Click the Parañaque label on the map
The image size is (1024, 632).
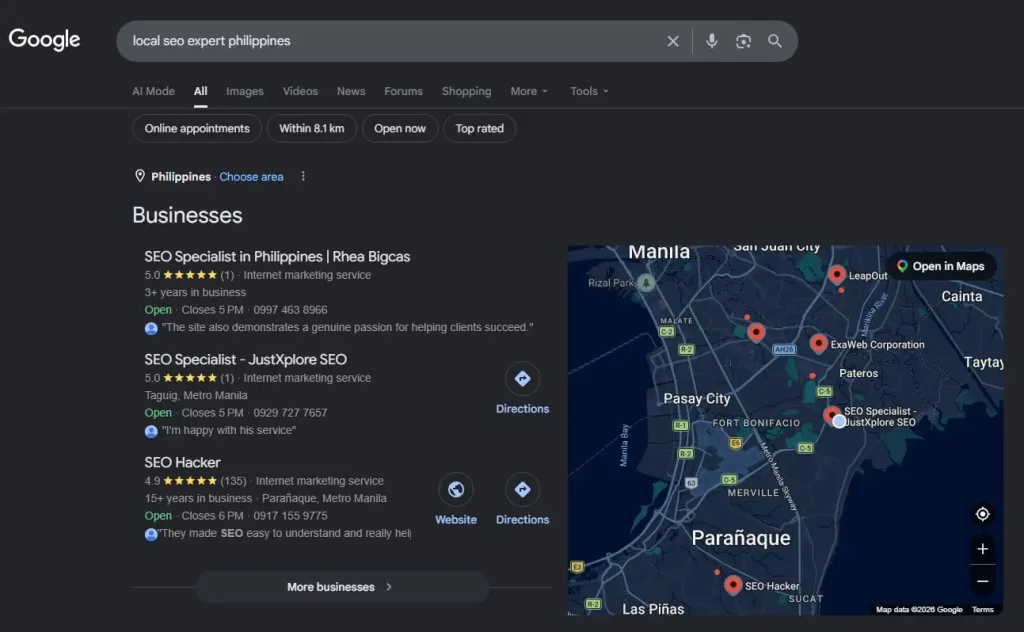(741, 539)
